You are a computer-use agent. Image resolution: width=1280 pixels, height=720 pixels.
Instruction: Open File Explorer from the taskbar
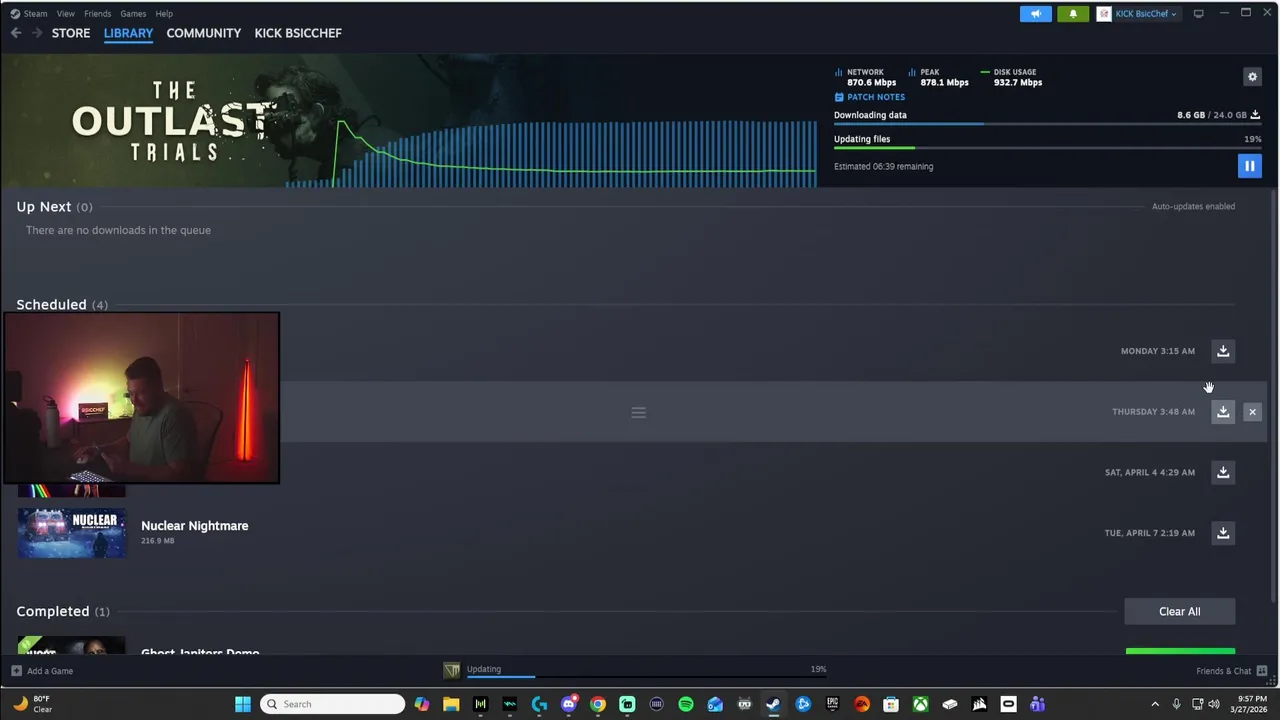click(x=451, y=704)
